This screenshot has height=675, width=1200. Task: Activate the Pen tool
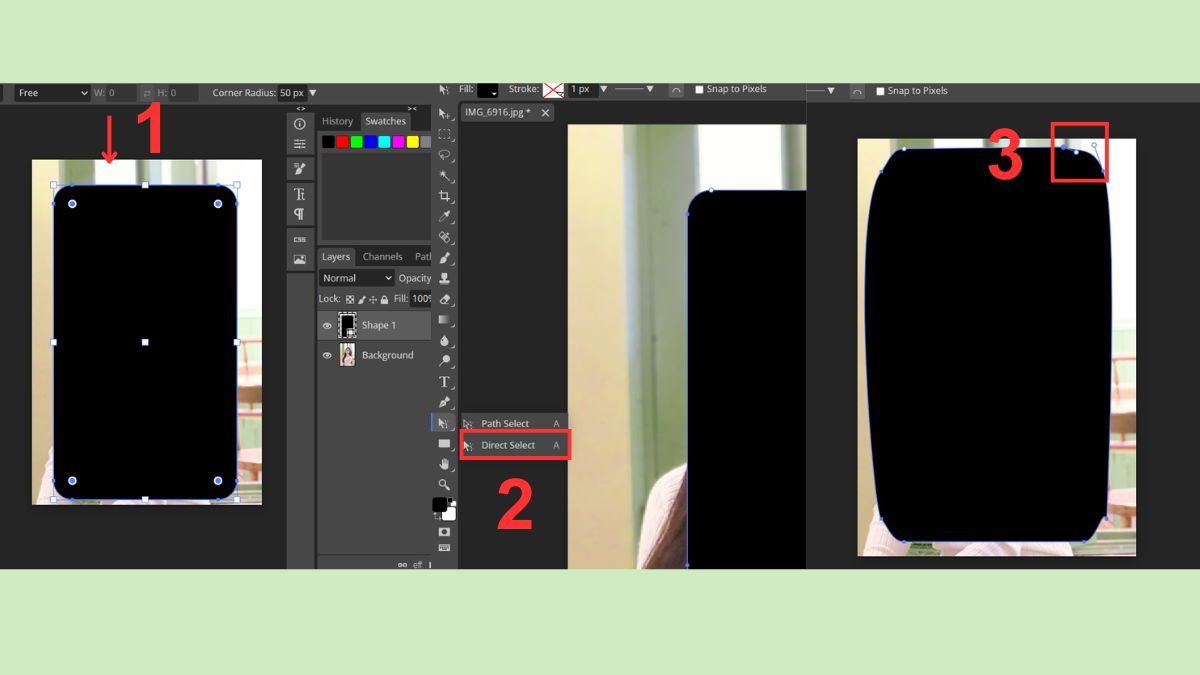pyautogui.click(x=445, y=402)
